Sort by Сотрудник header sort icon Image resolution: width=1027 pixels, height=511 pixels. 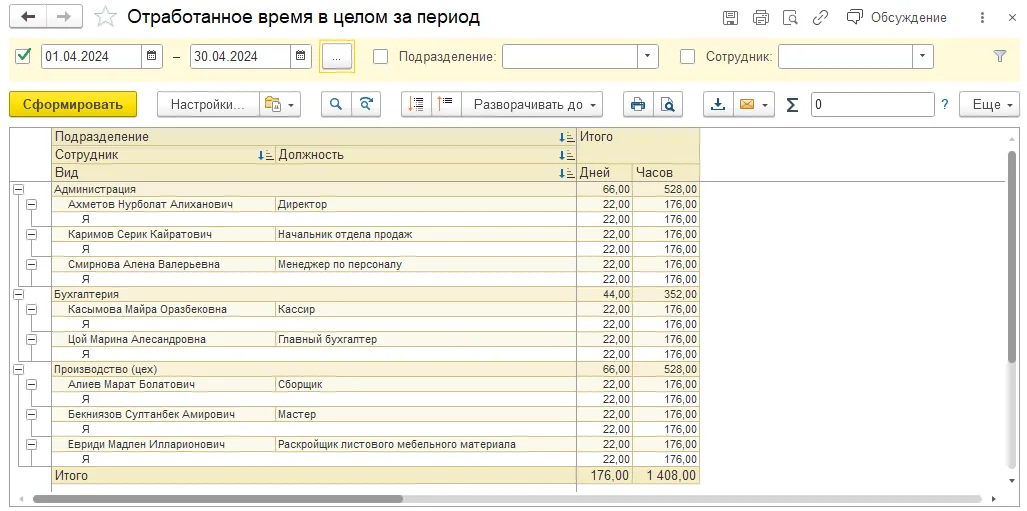click(x=266, y=155)
